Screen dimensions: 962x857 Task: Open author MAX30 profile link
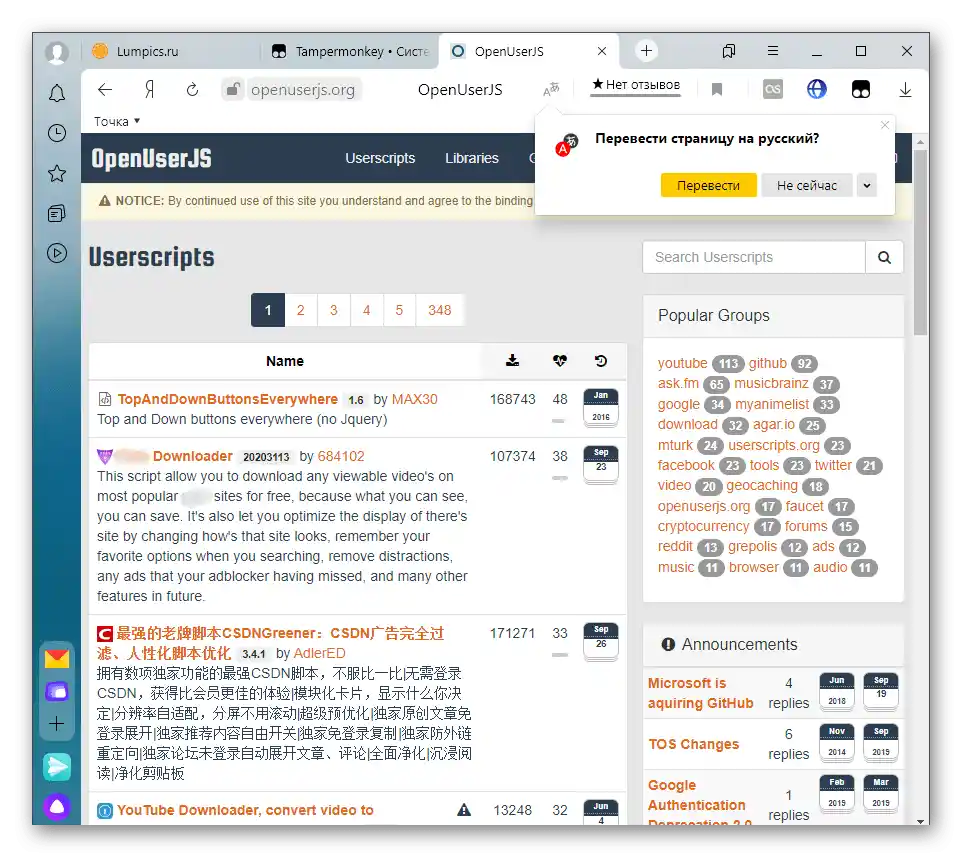tap(414, 399)
